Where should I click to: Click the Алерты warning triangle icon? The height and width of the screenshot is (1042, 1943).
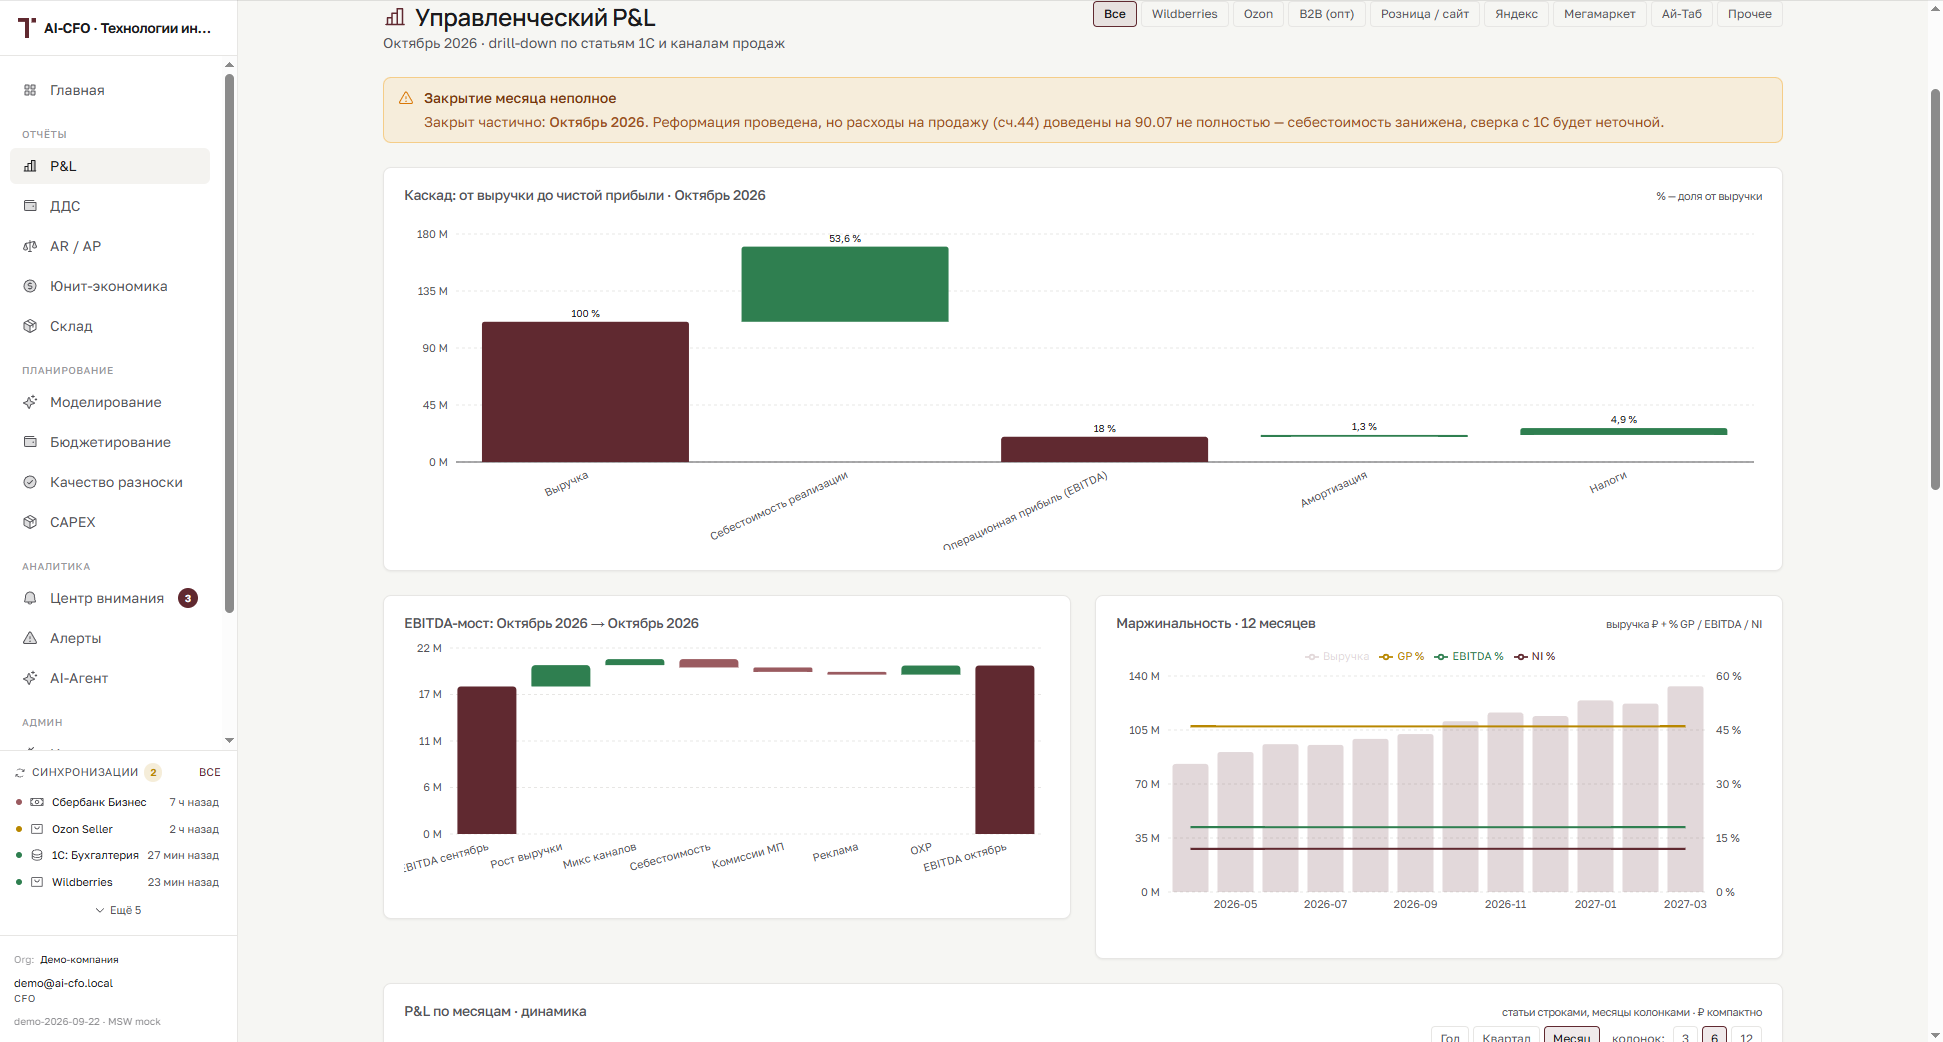30,638
